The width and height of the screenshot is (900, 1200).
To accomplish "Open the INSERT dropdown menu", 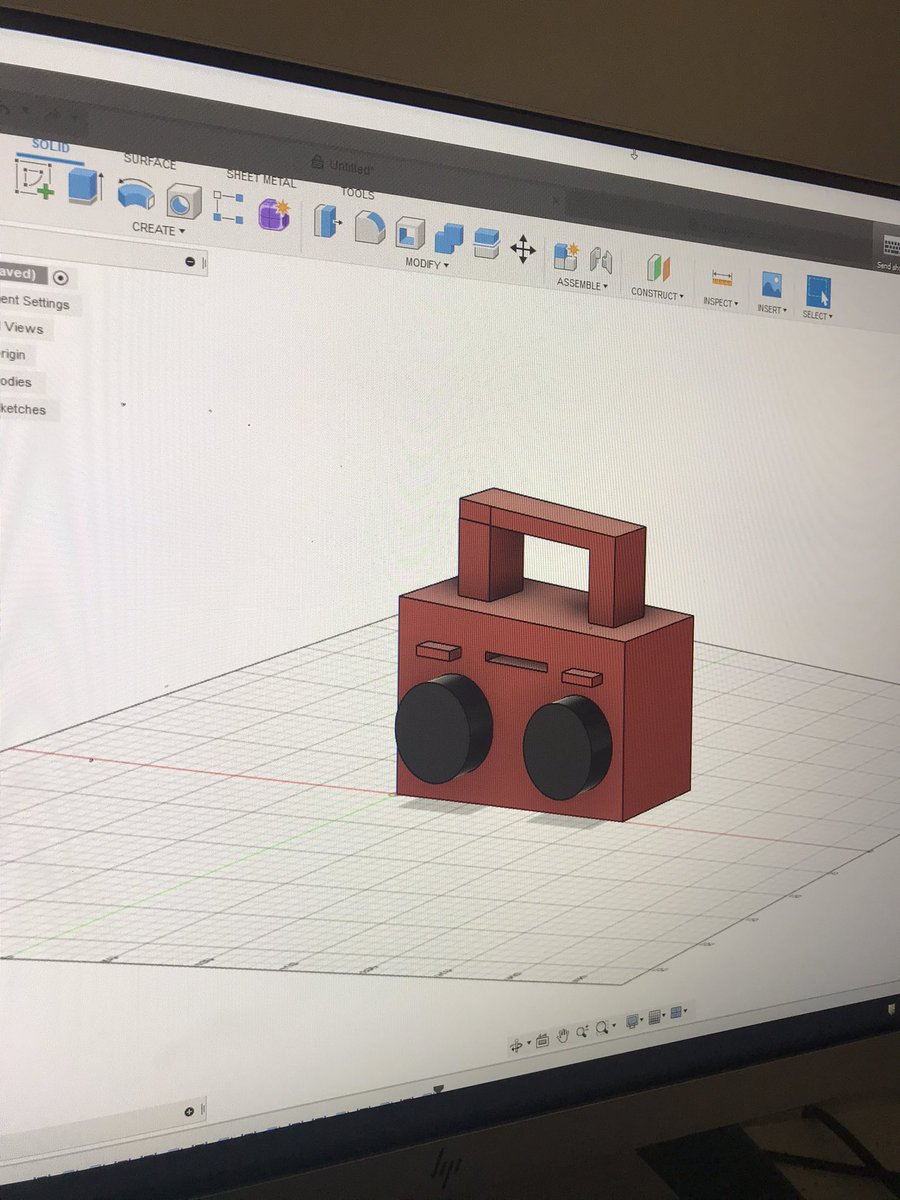I will [770, 309].
